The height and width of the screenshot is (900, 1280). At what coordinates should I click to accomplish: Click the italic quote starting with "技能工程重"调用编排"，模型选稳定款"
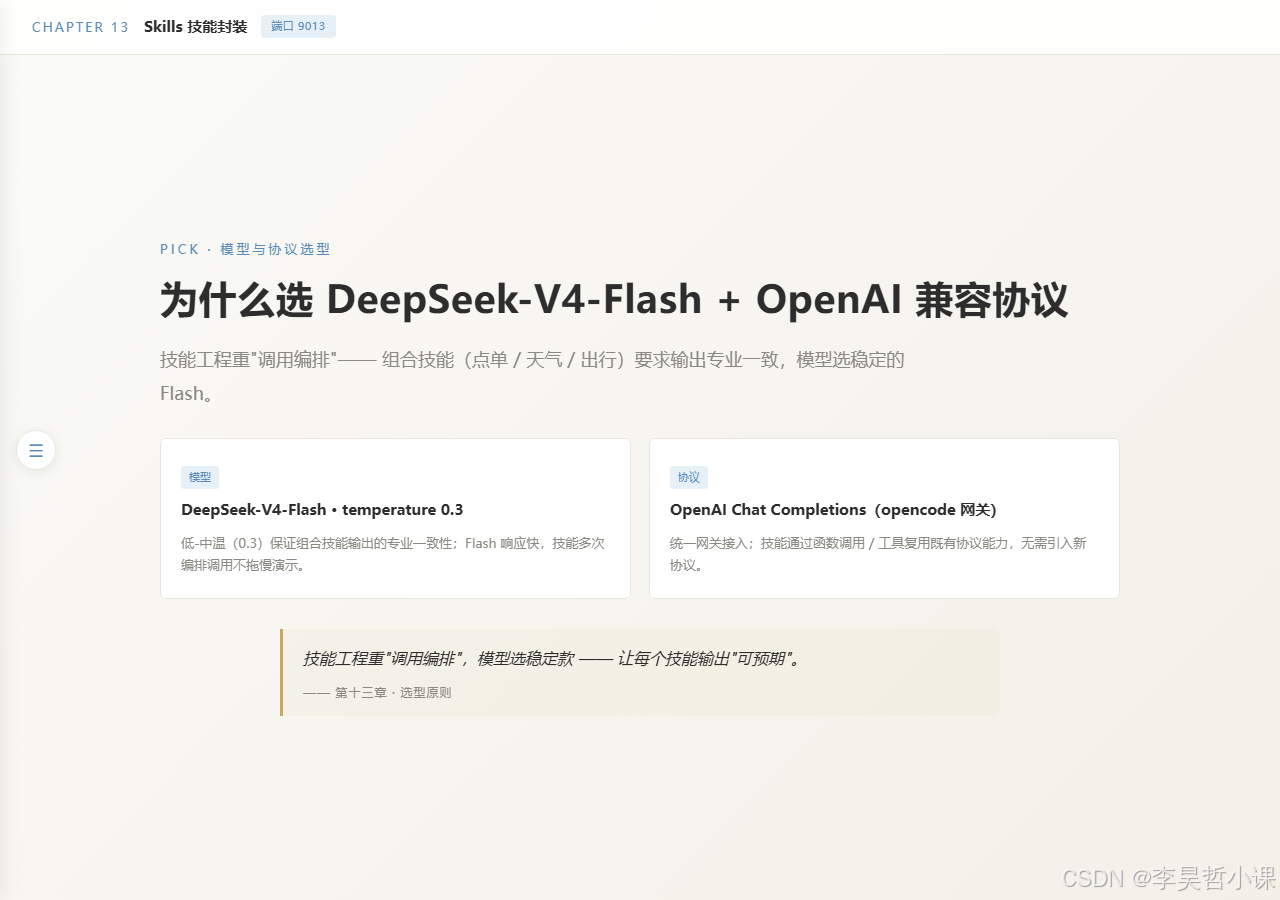[x=553, y=658]
